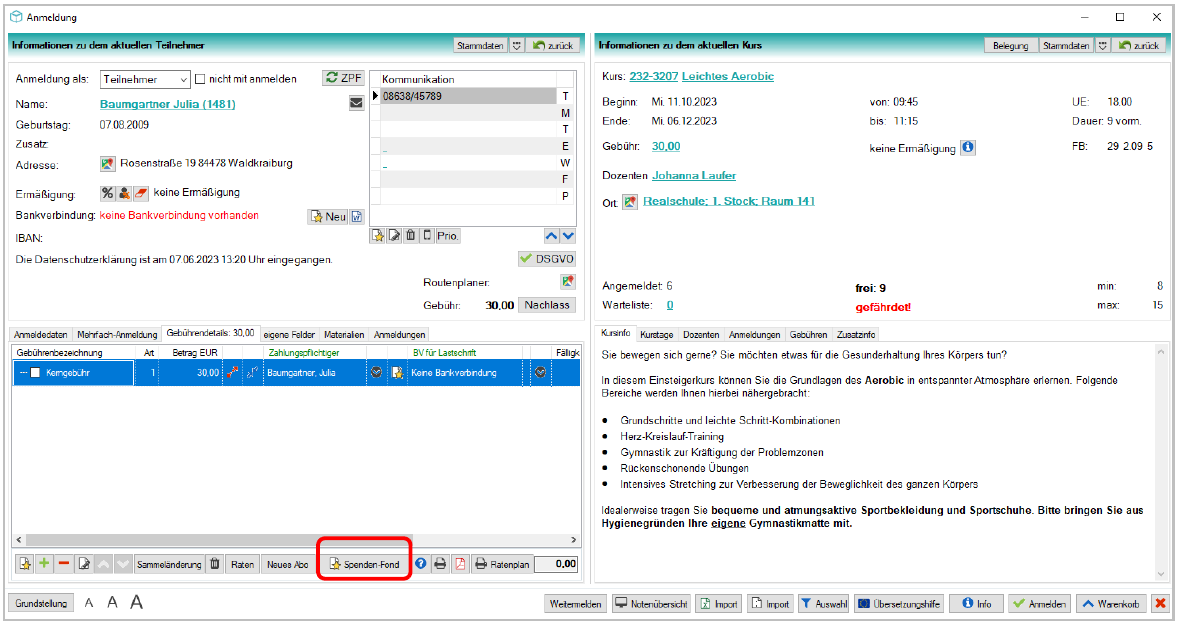Open the Zahlungspflichtiger dropdown for Baumgartner, Julia

(x=377, y=372)
